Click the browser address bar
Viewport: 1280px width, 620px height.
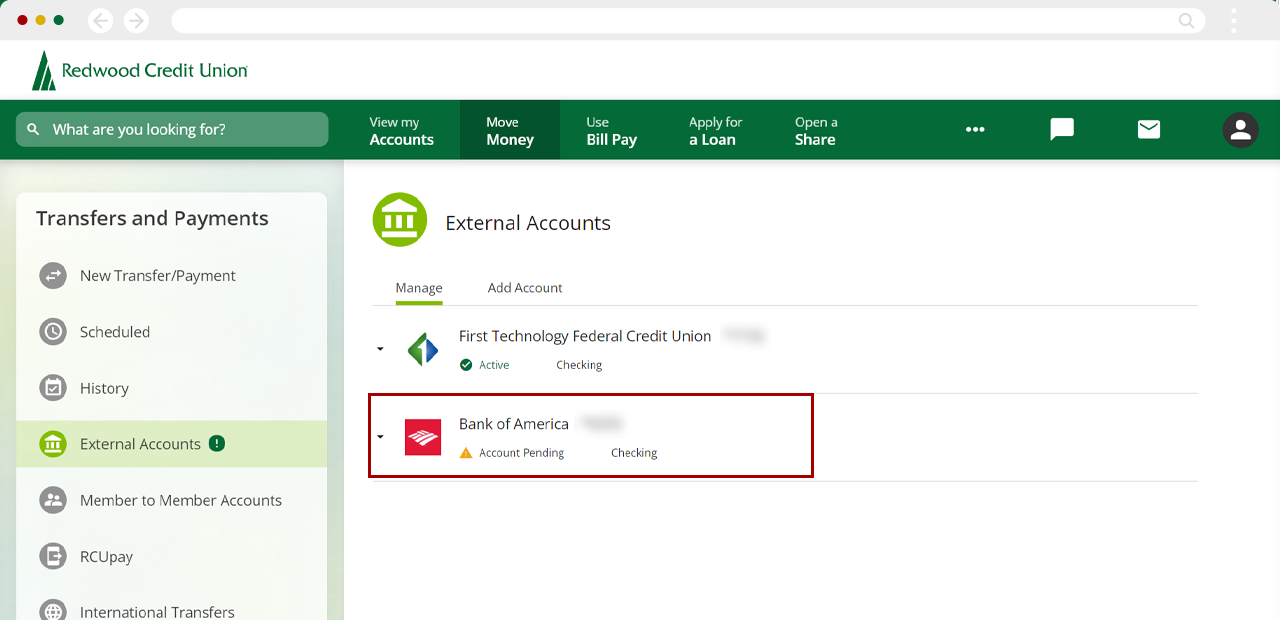click(687, 20)
